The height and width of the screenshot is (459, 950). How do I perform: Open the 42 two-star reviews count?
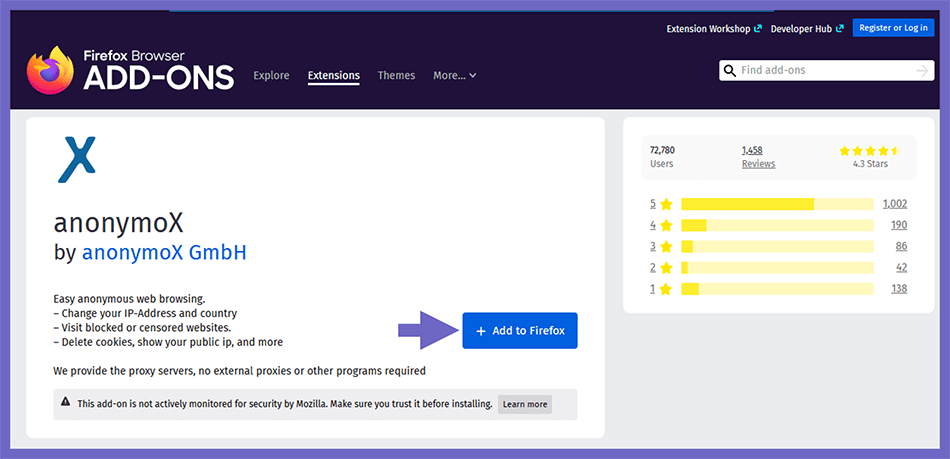coord(902,268)
